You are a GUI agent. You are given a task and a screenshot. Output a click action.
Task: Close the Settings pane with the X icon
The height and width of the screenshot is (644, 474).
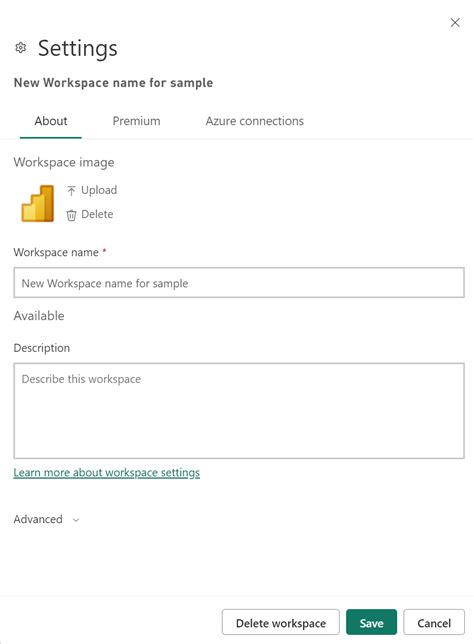(x=455, y=23)
